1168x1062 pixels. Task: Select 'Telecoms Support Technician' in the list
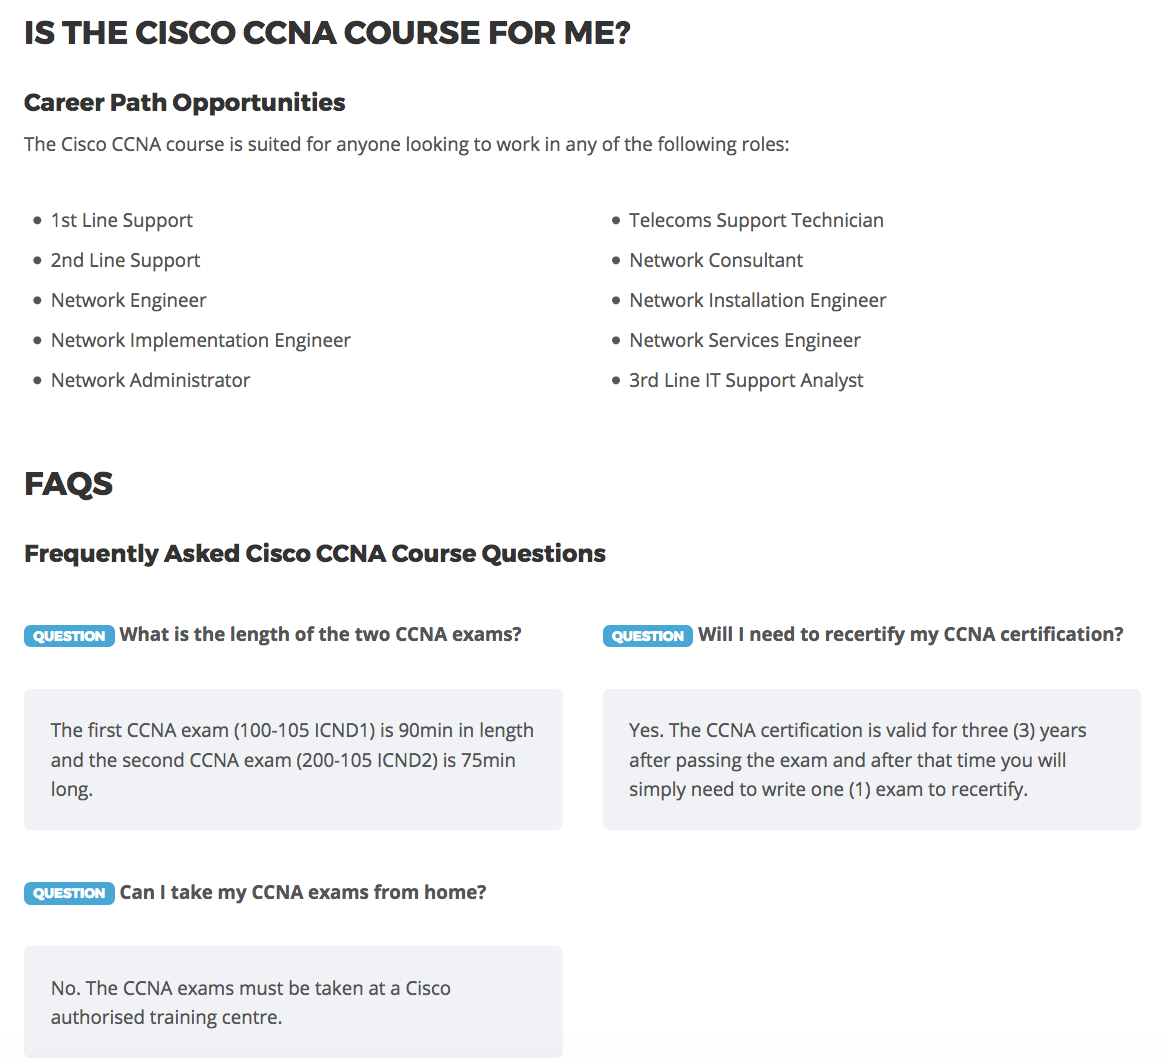coord(756,220)
